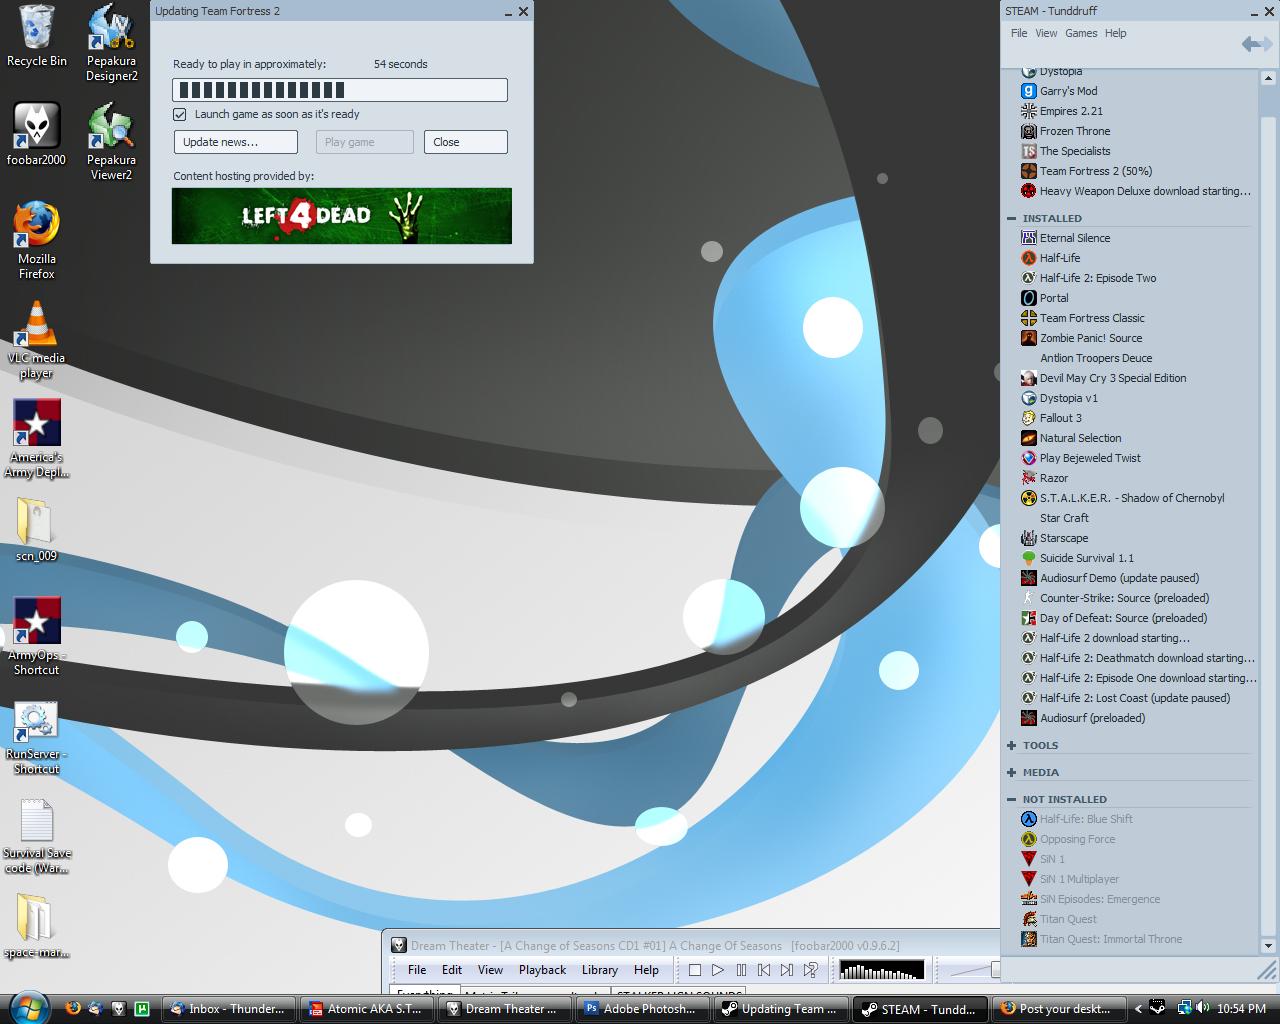Open the Steam File menu
This screenshot has height=1024, width=1280.
click(1019, 33)
